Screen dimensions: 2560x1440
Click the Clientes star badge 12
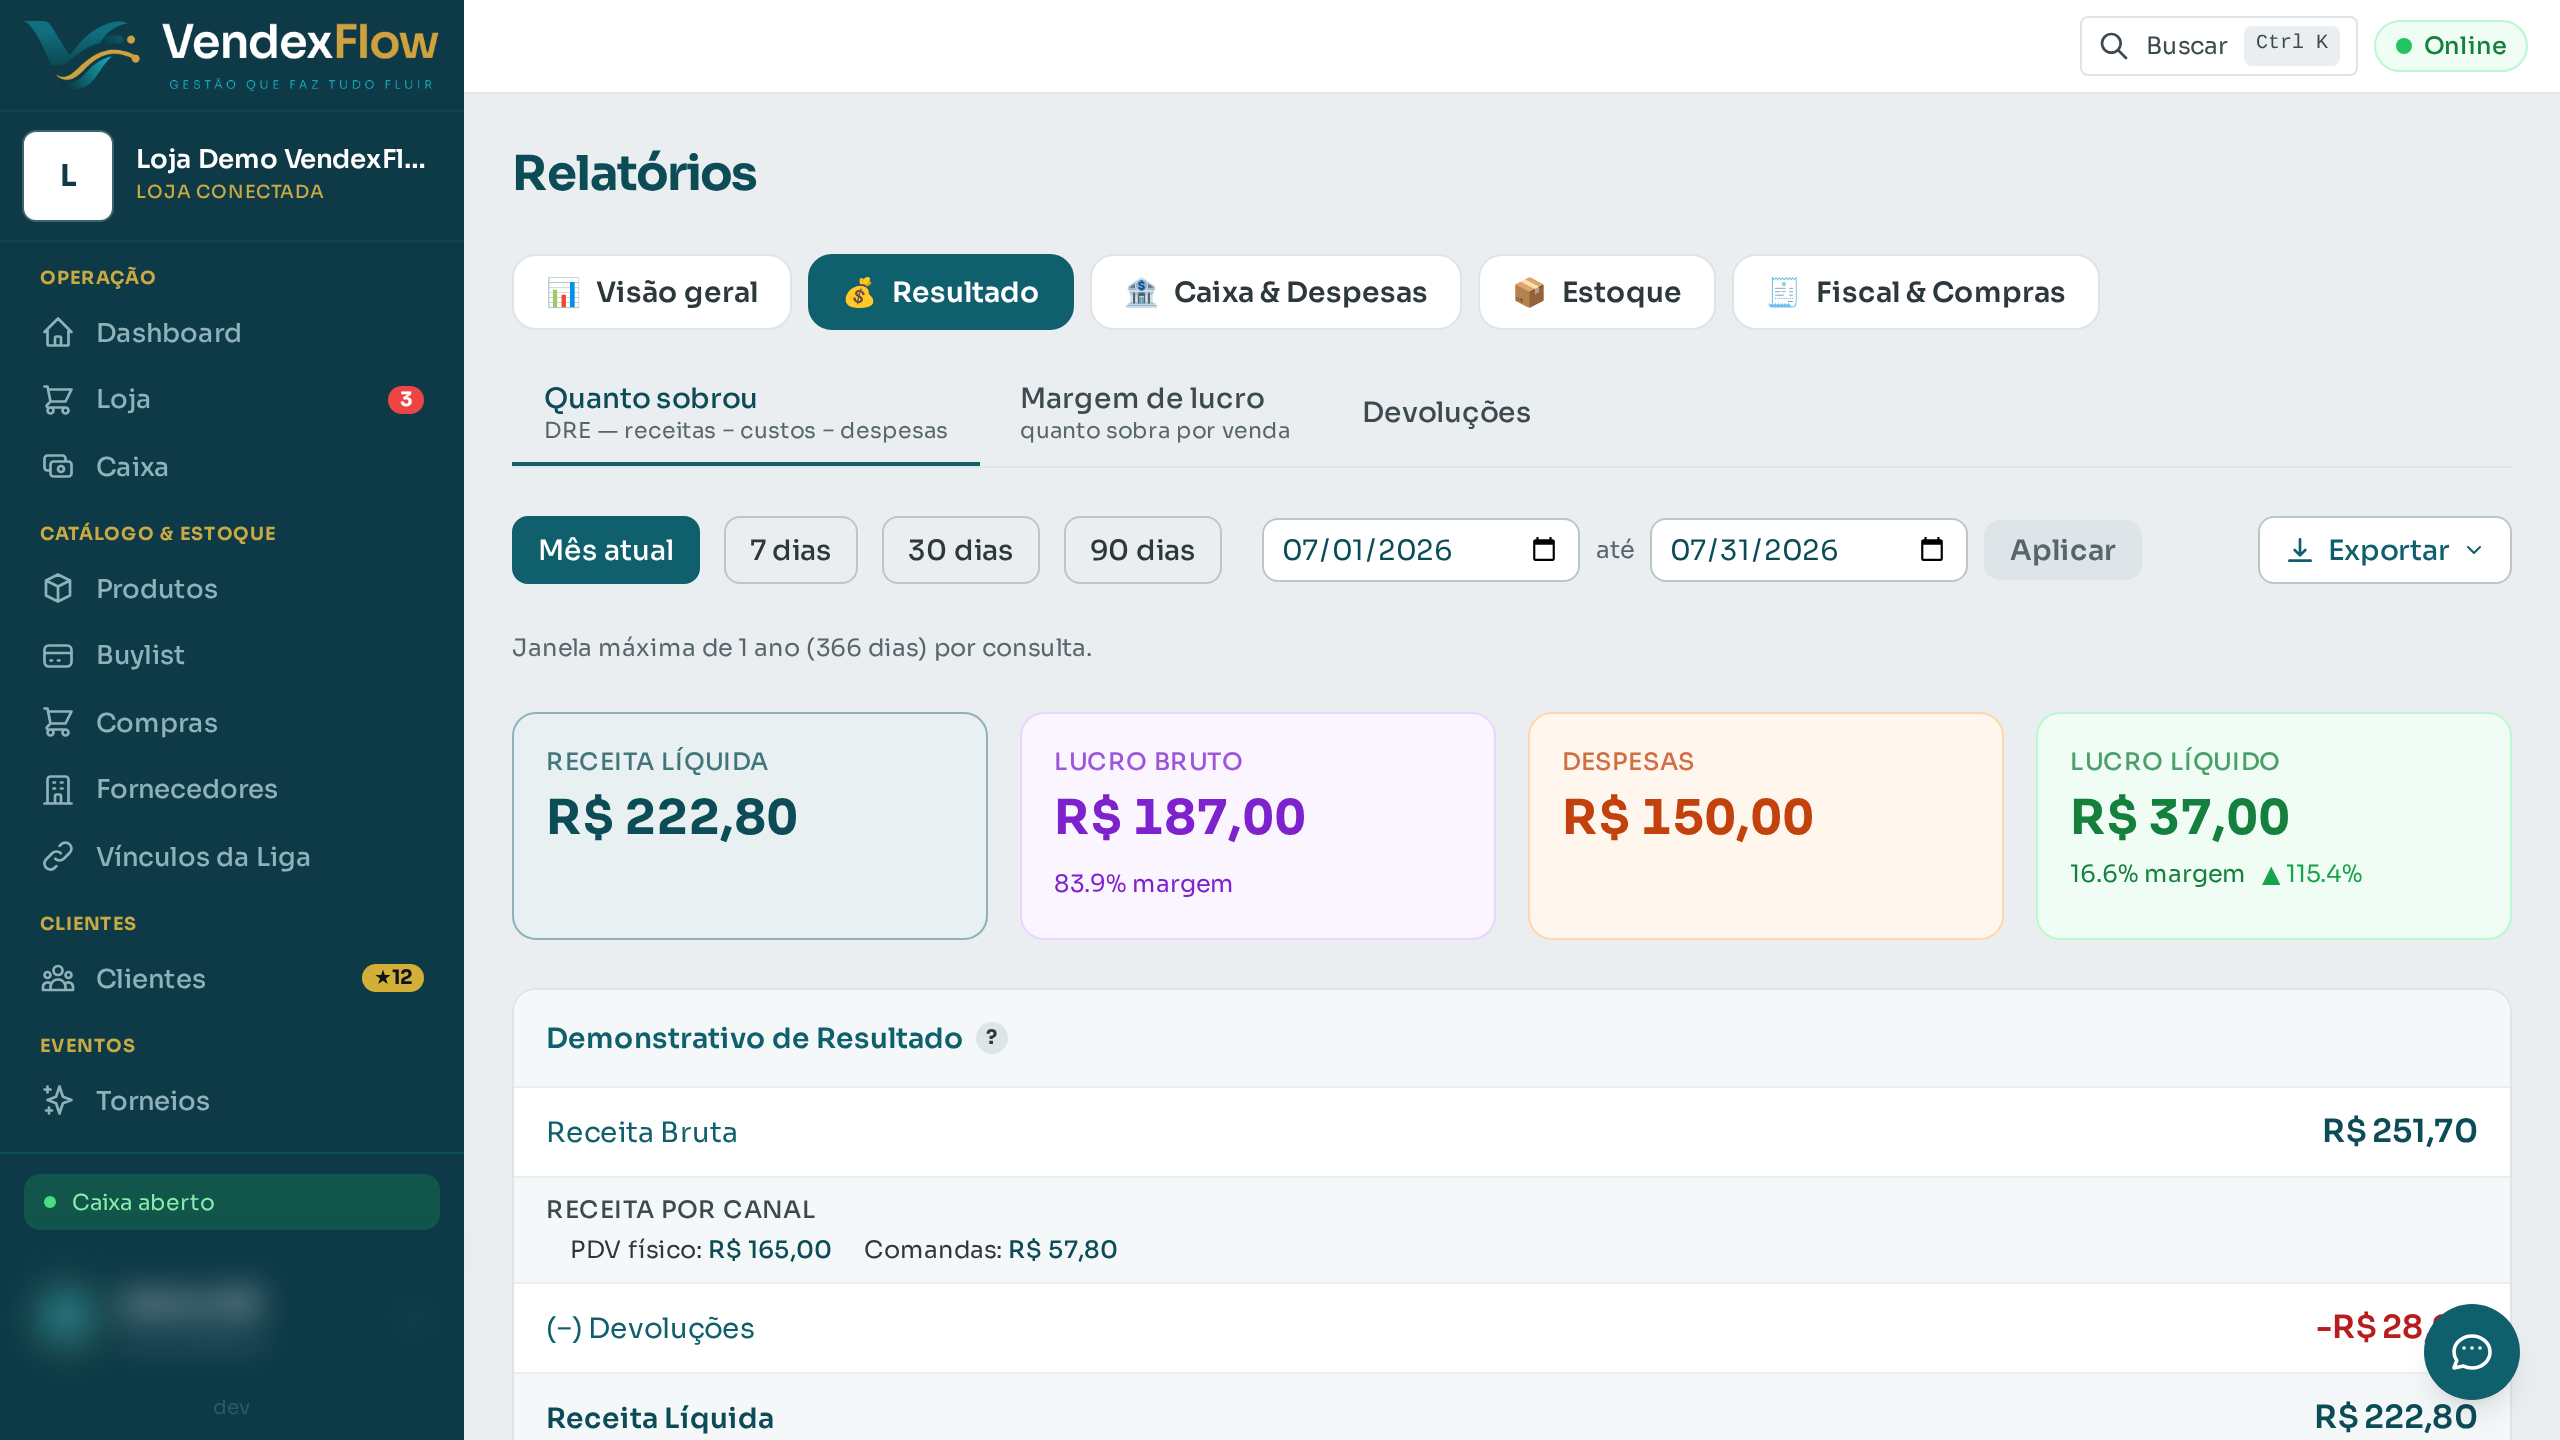[392, 978]
